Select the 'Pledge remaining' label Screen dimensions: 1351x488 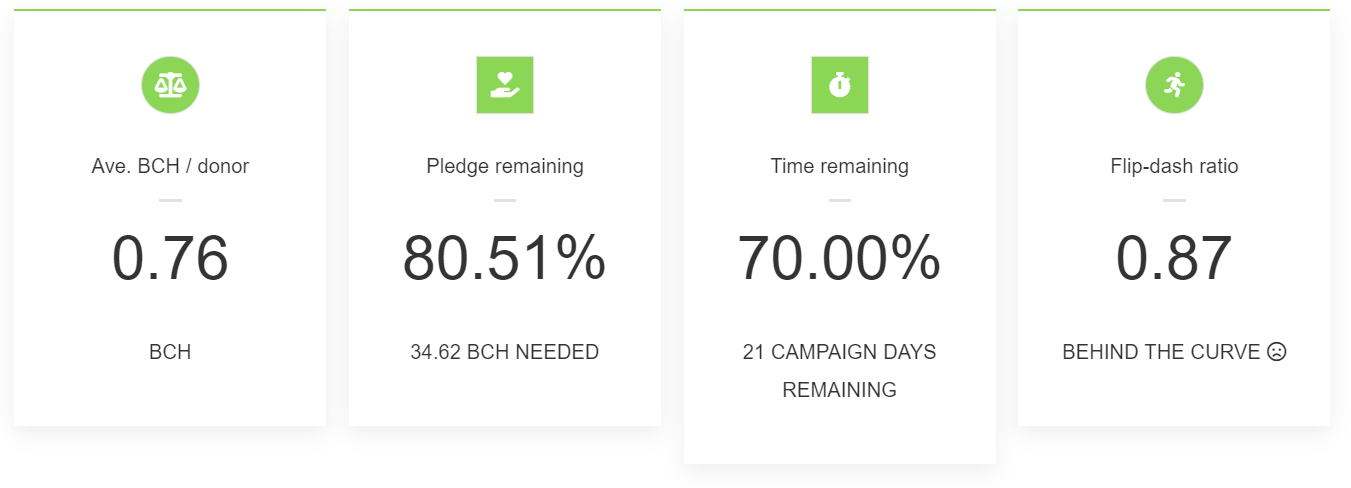pos(505,166)
